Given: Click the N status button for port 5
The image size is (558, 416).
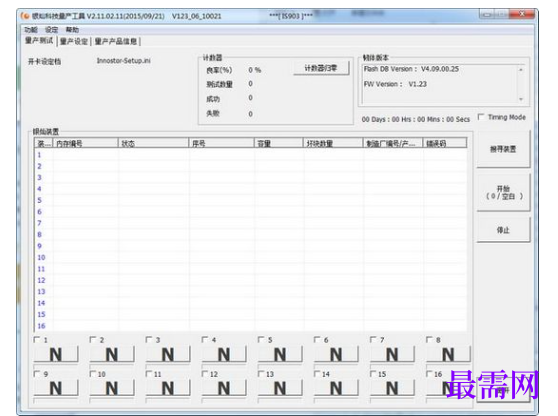Looking at the screenshot, I should coord(280,354).
